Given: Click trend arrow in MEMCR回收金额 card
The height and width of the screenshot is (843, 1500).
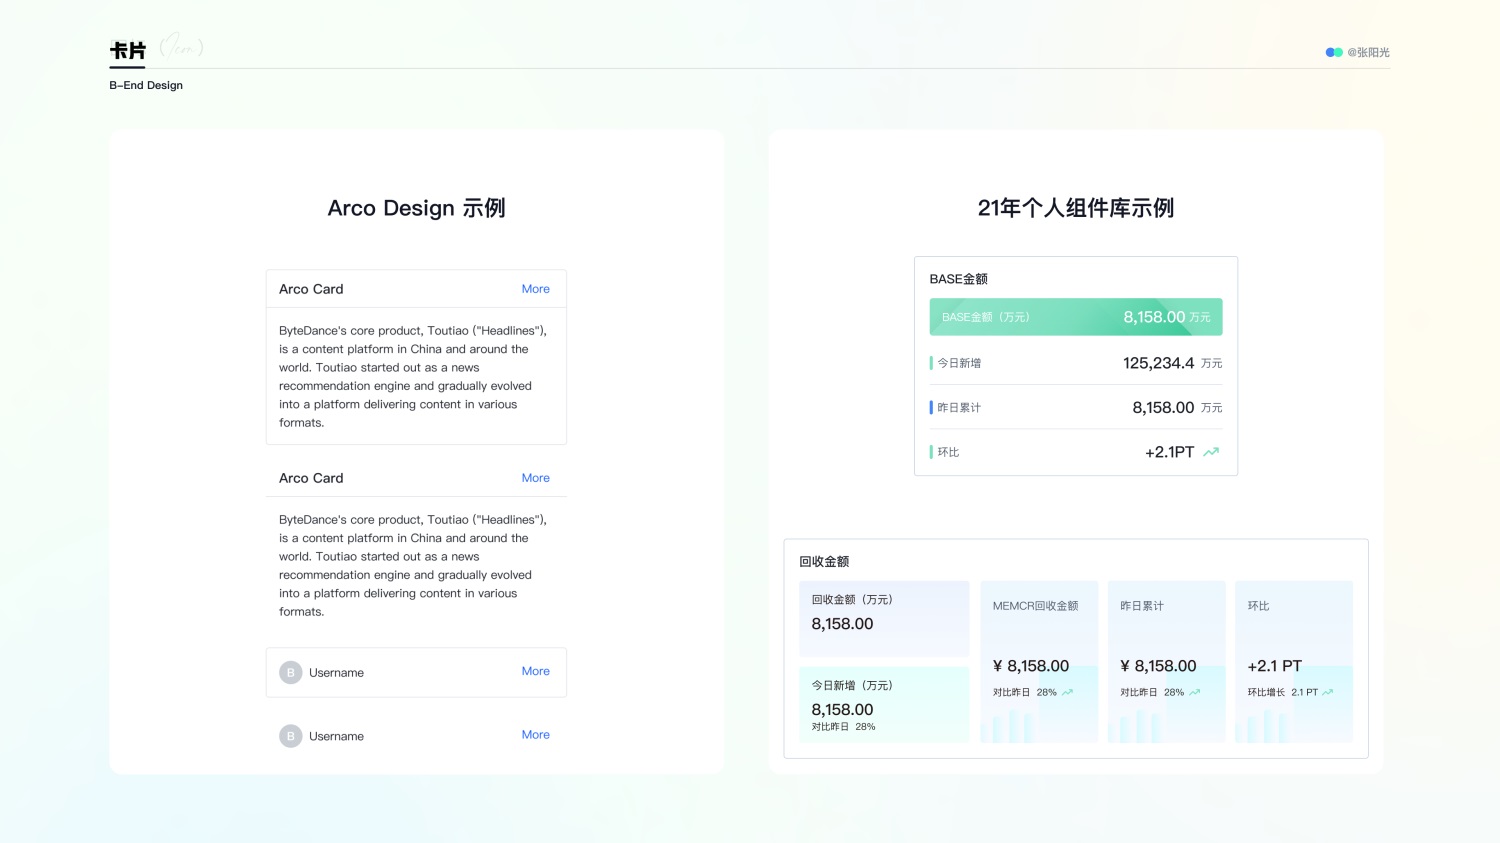Looking at the screenshot, I should click(x=1067, y=692).
